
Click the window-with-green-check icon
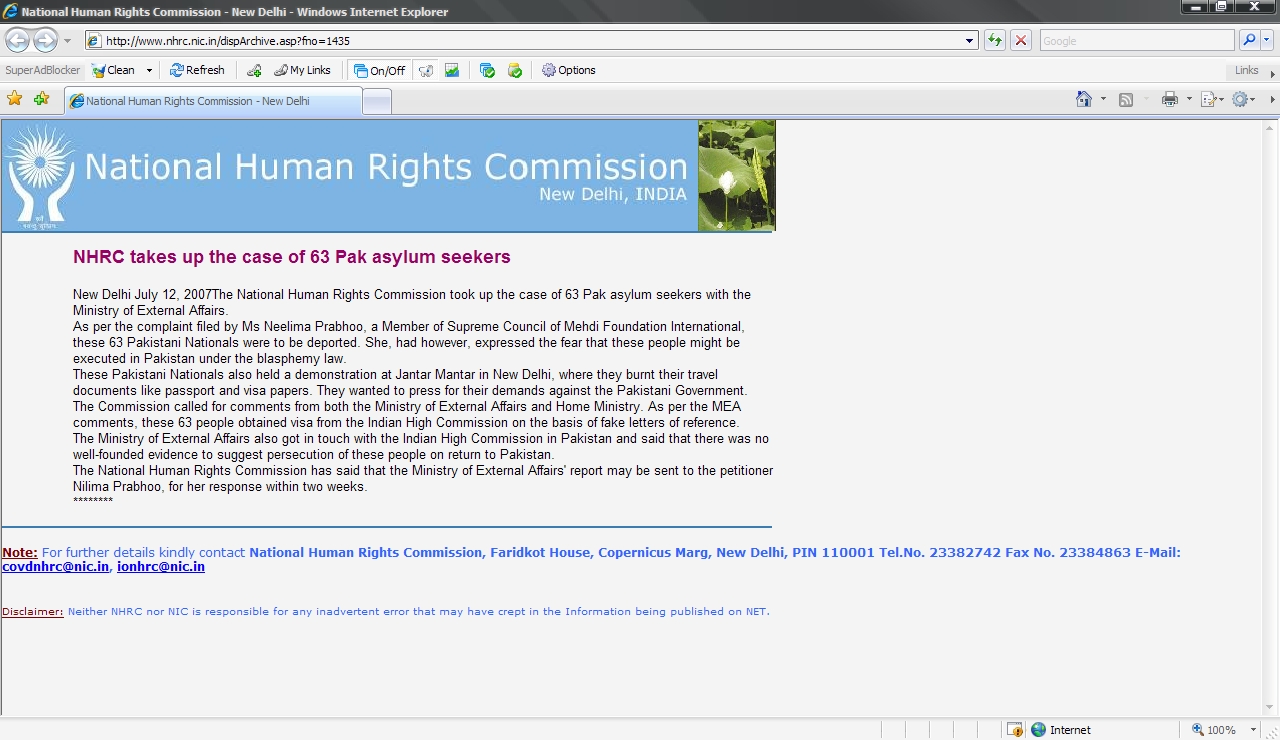pyautogui.click(x=487, y=70)
